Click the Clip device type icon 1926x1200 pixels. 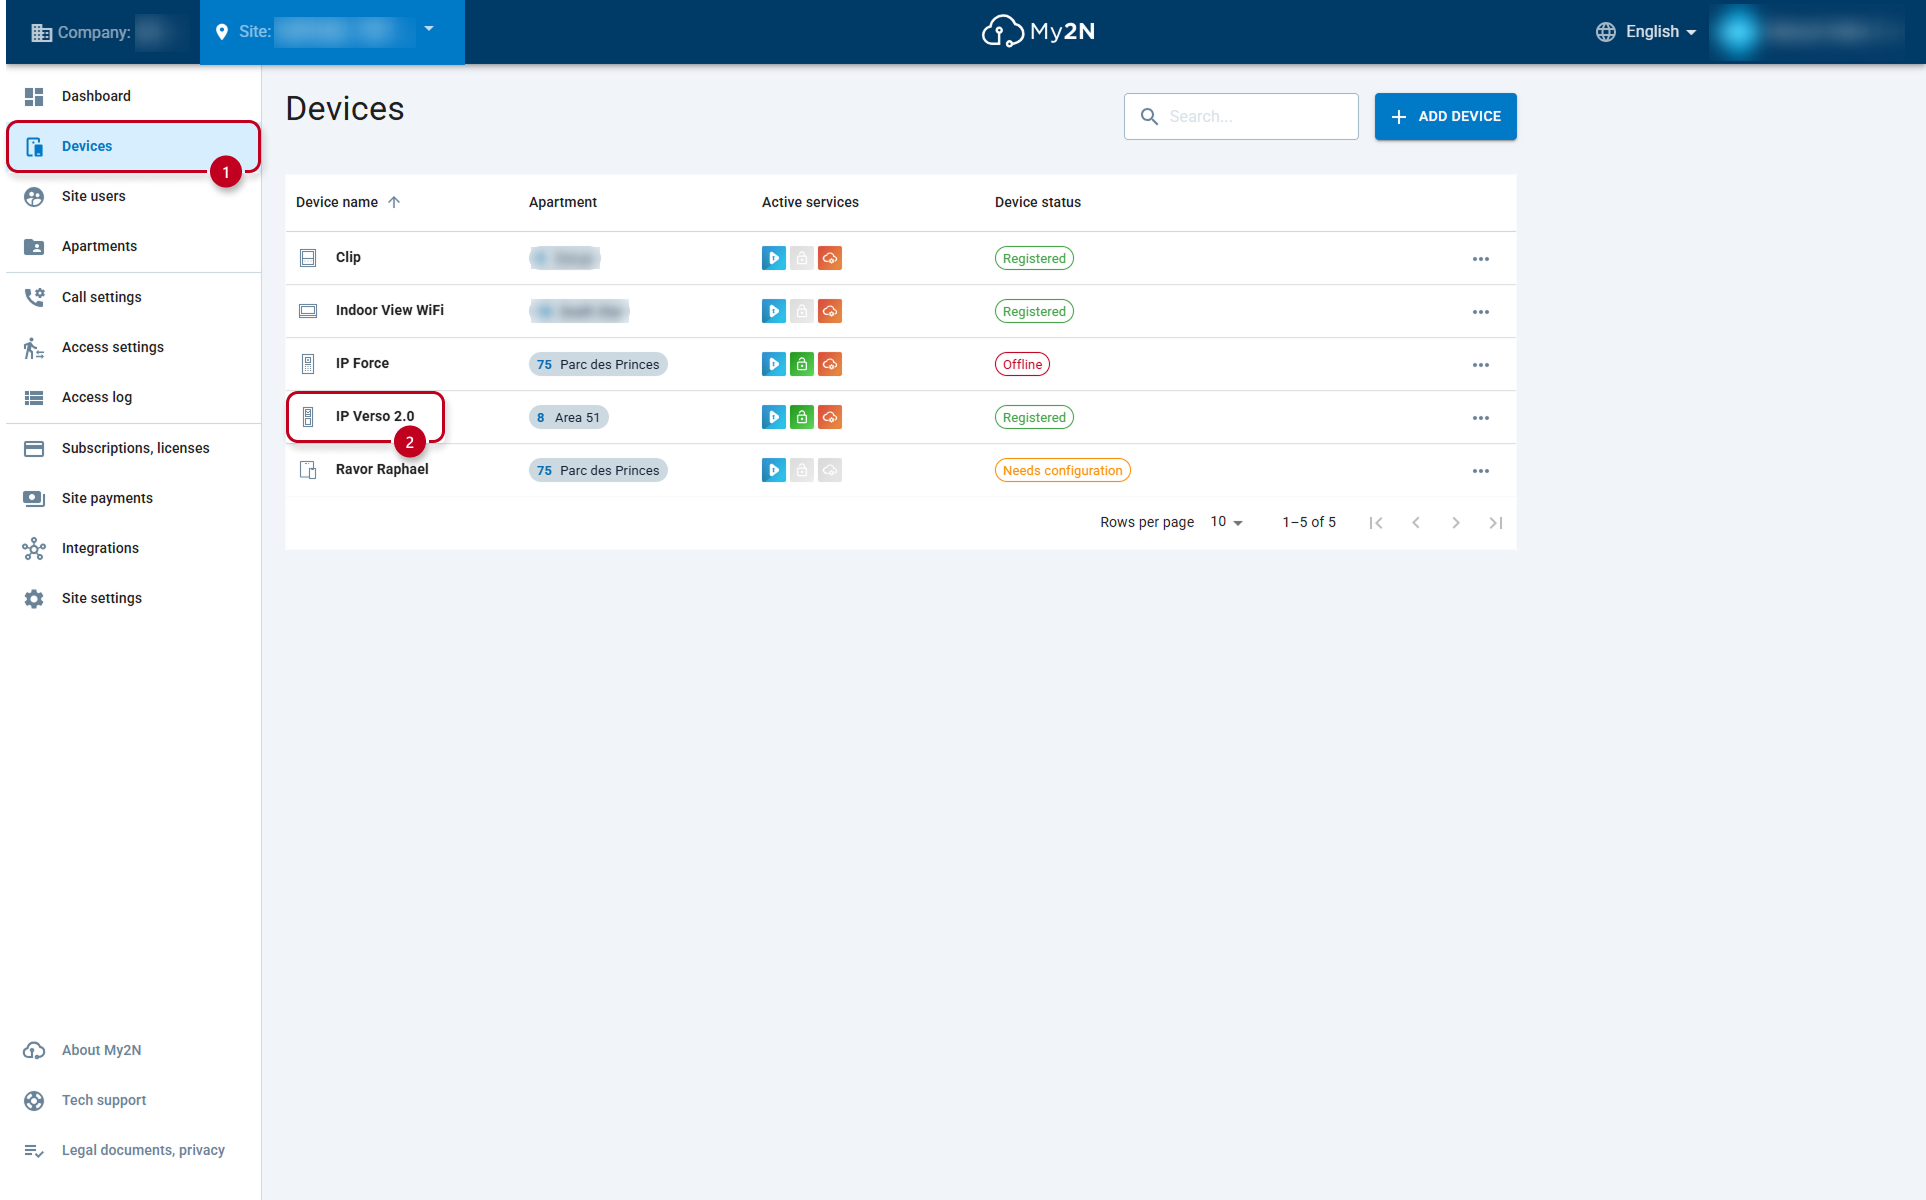point(308,258)
